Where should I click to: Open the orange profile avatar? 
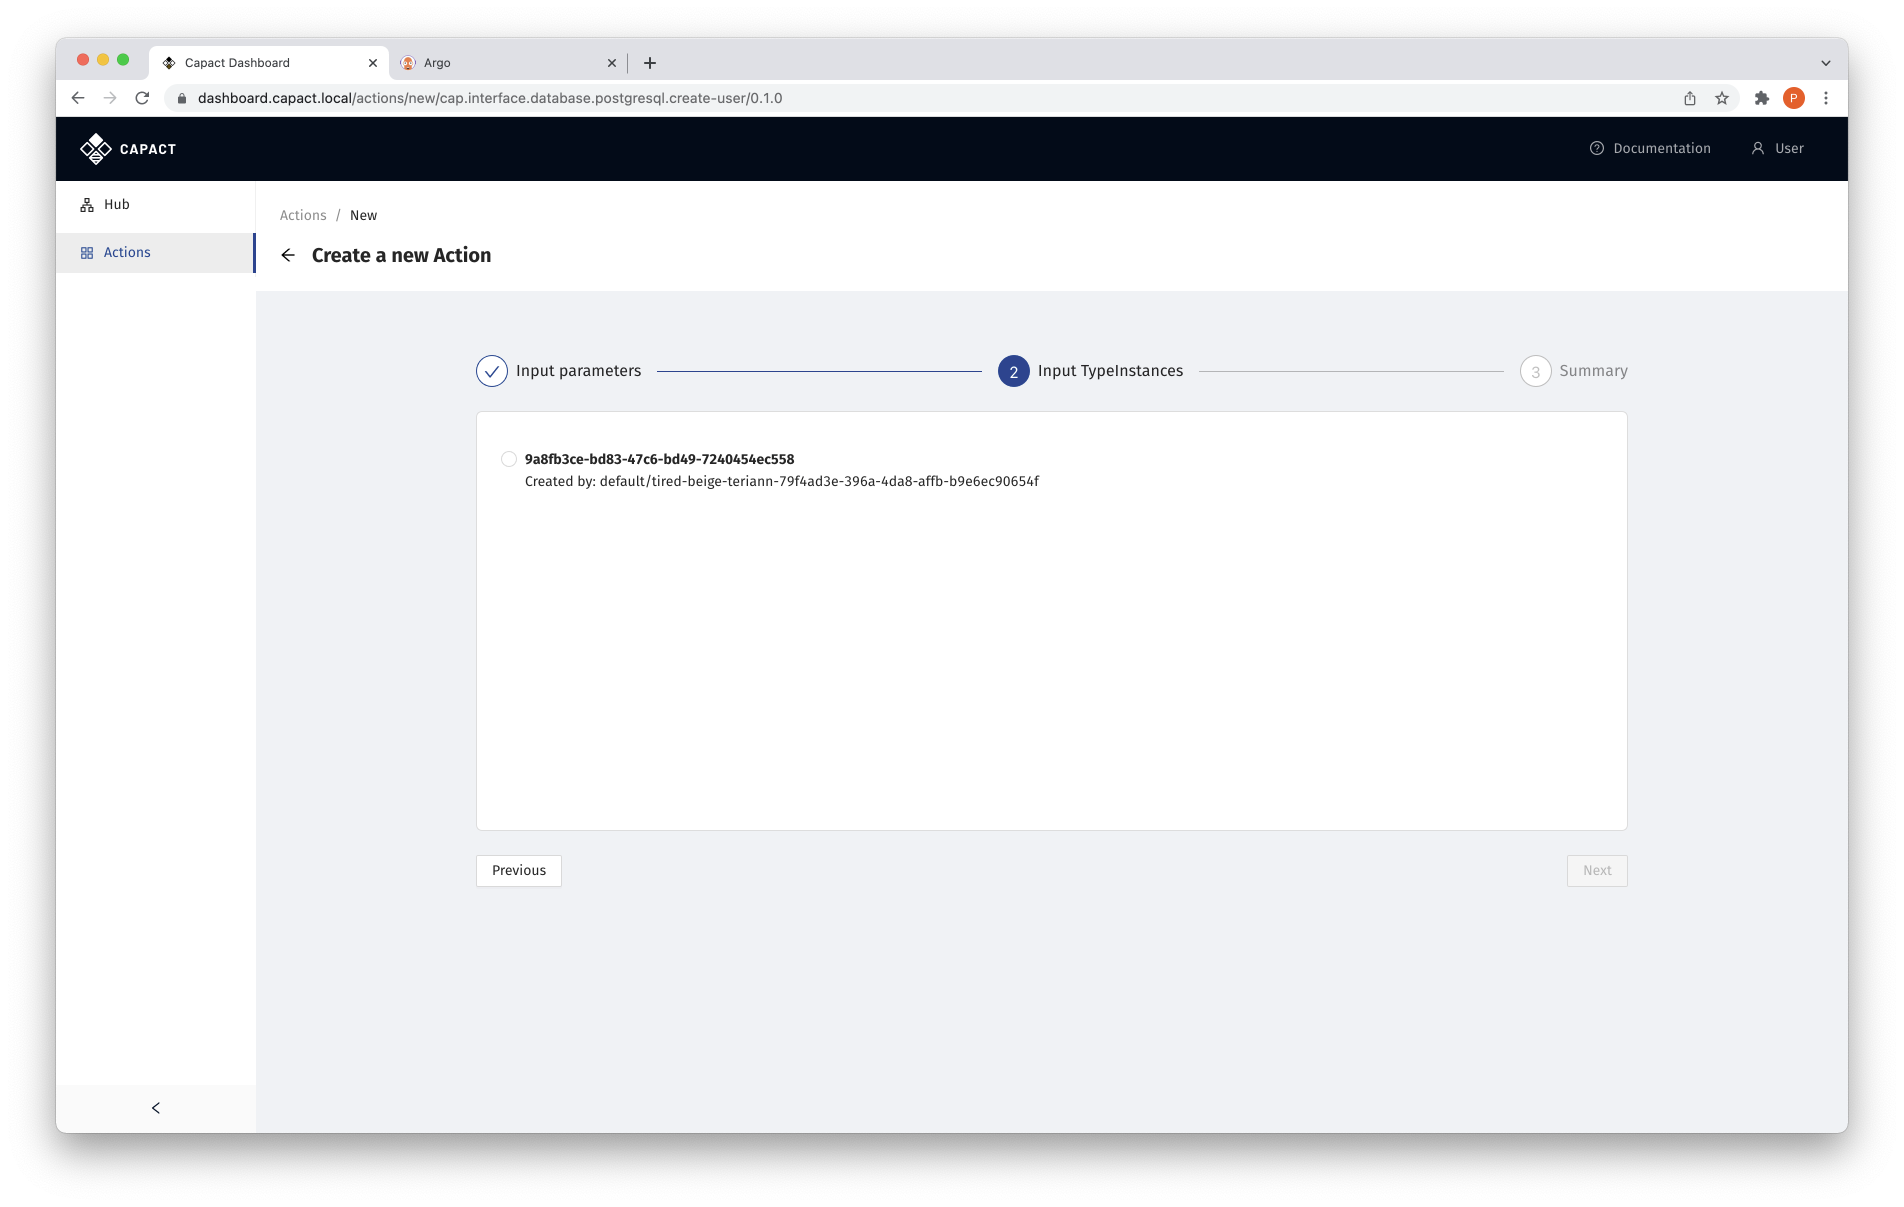(x=1794, y=98)
